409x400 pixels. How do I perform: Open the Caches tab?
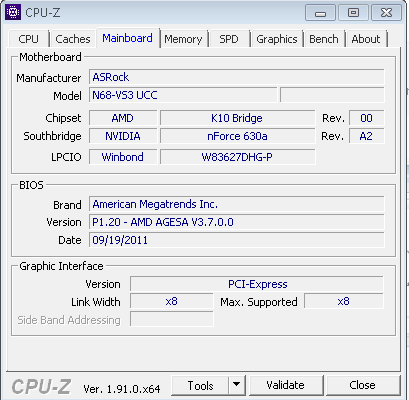coord(73,39)
